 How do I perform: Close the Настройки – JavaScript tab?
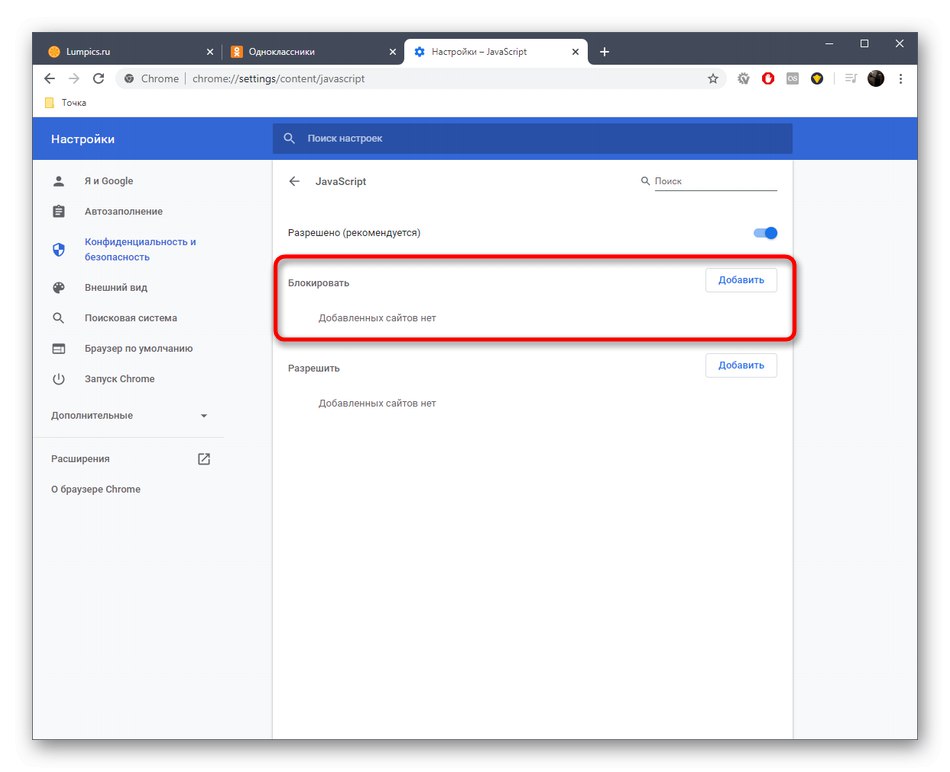click(576, 52)
